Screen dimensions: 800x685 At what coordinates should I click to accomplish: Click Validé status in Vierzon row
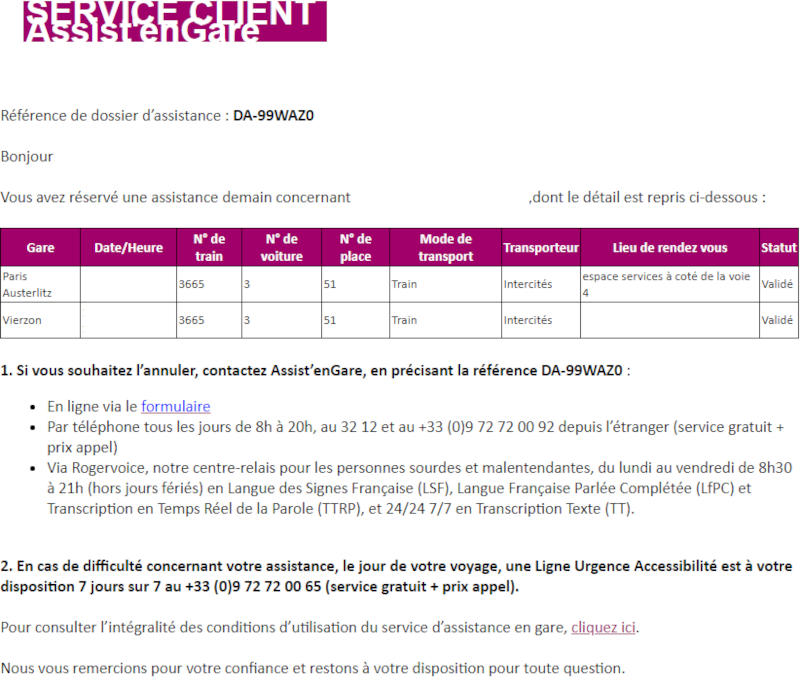(x=777, y=320)
